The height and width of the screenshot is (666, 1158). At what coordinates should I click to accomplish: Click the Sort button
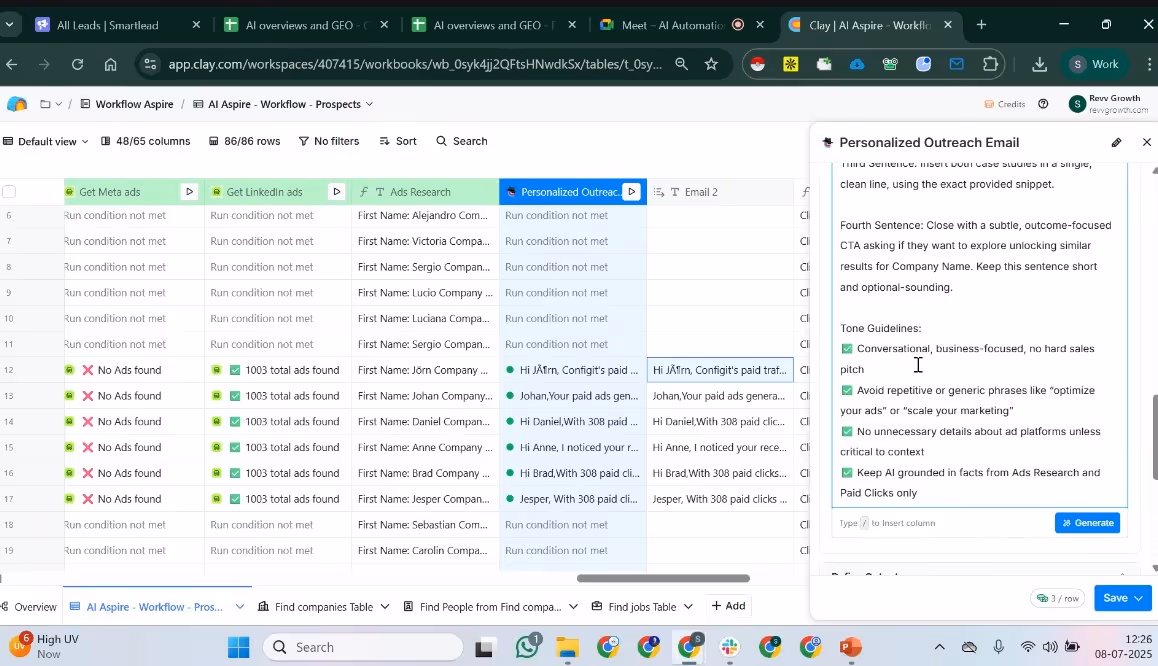click(x=397, y=141)
